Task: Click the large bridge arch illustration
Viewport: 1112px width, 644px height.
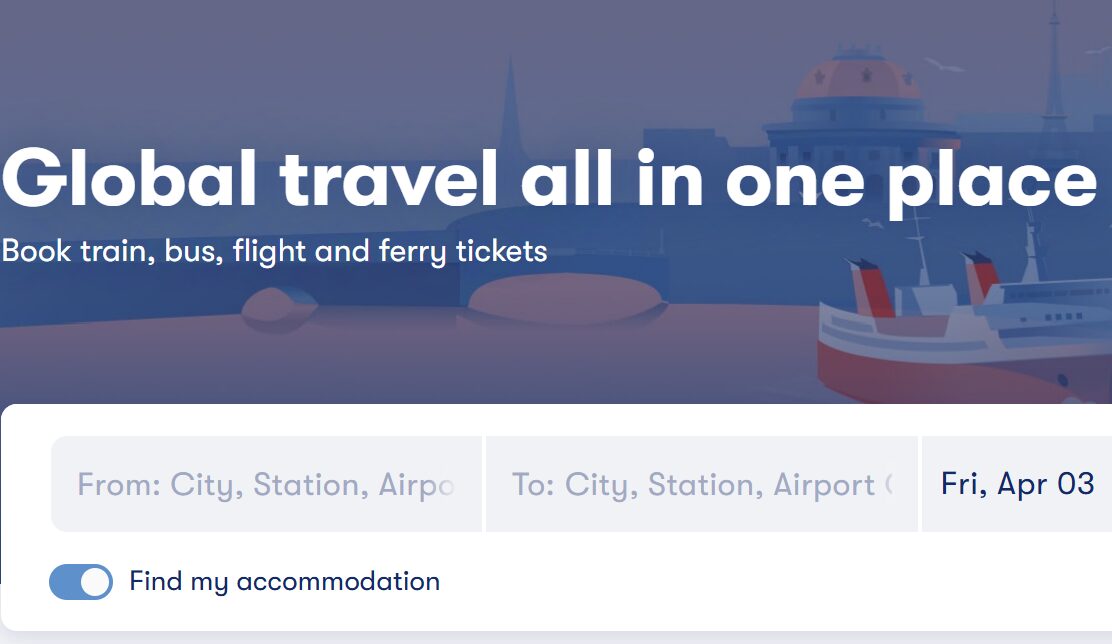Action: click(565, 298)
